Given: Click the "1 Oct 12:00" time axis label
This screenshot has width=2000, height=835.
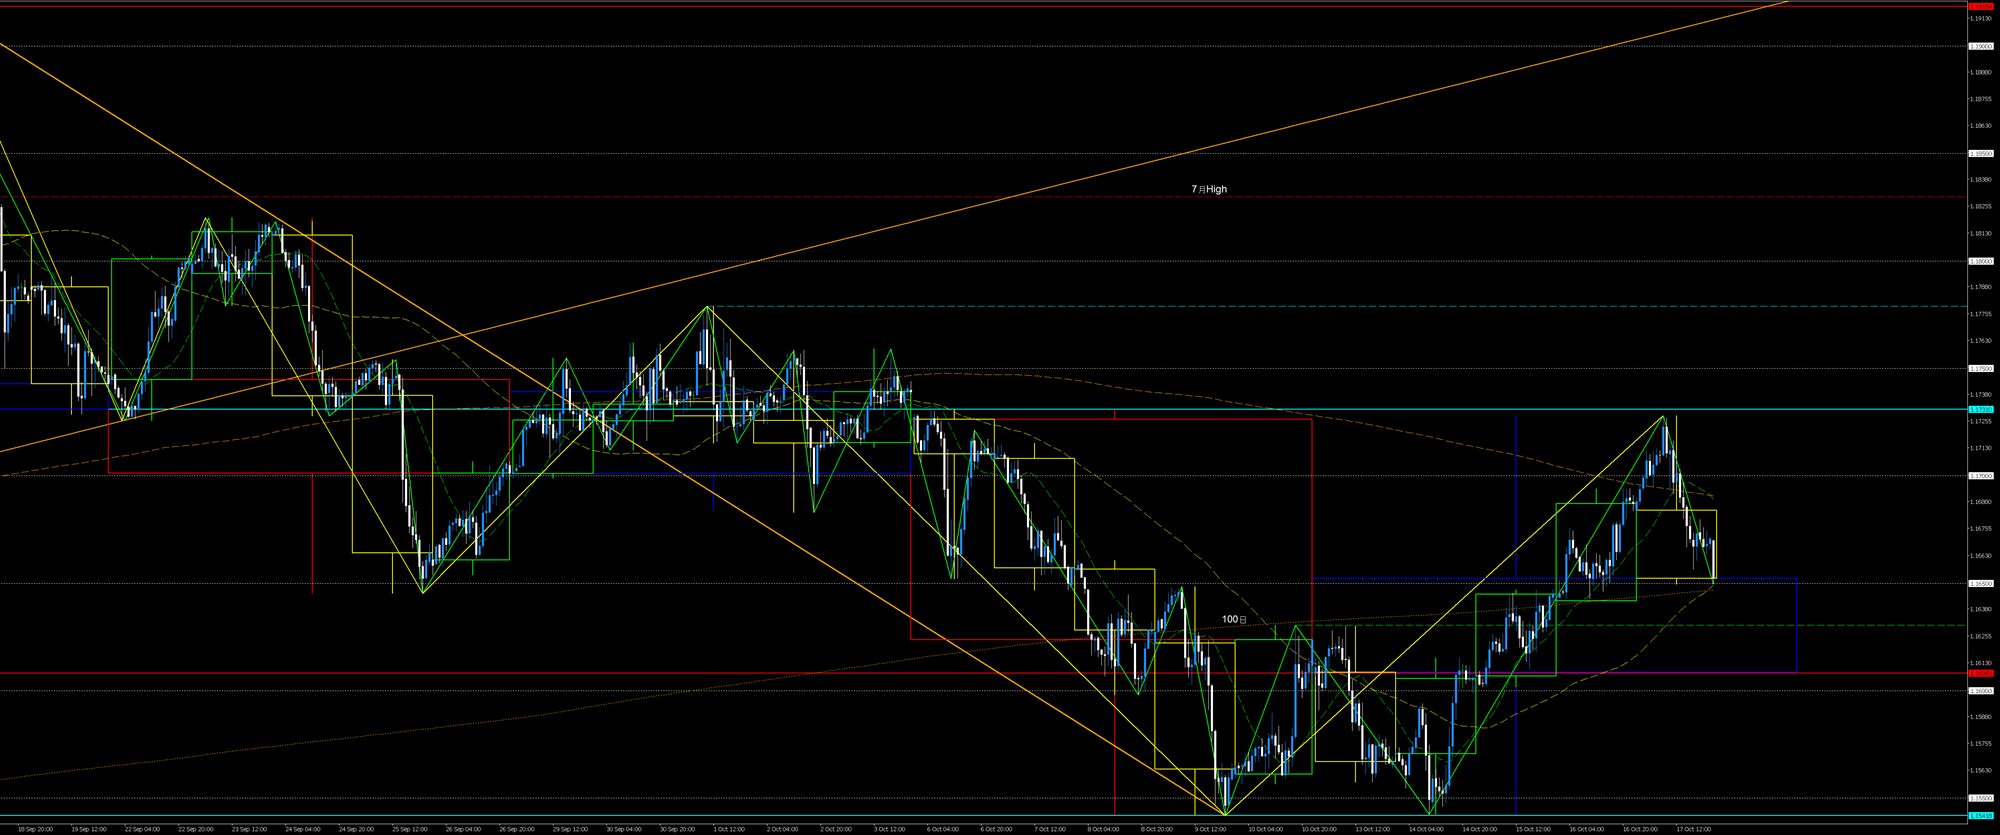Looking at the screenshot, I should 729,829.
